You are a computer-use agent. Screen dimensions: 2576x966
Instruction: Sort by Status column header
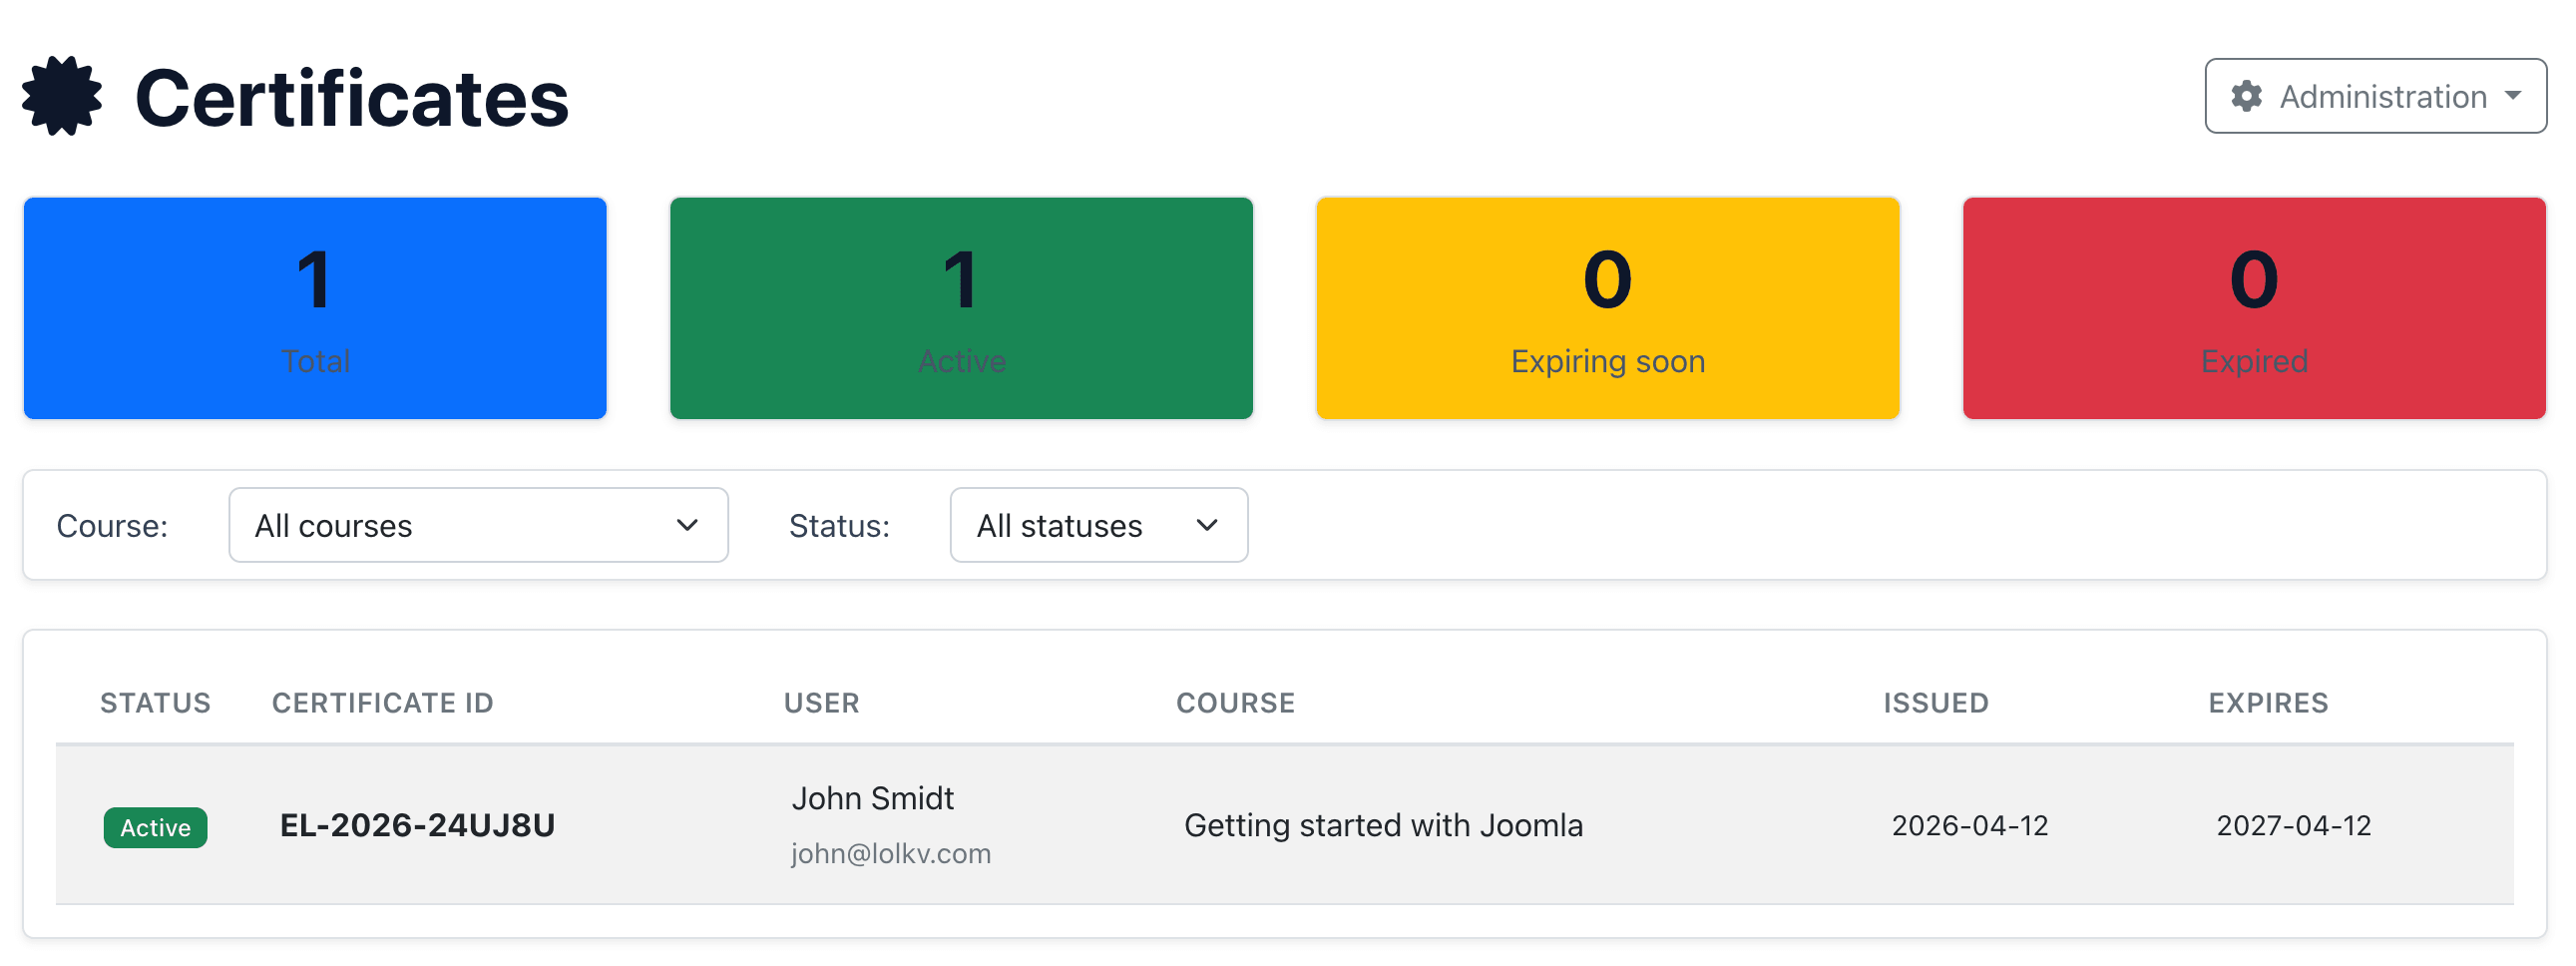pyautogui.click(x=155, y=703)
